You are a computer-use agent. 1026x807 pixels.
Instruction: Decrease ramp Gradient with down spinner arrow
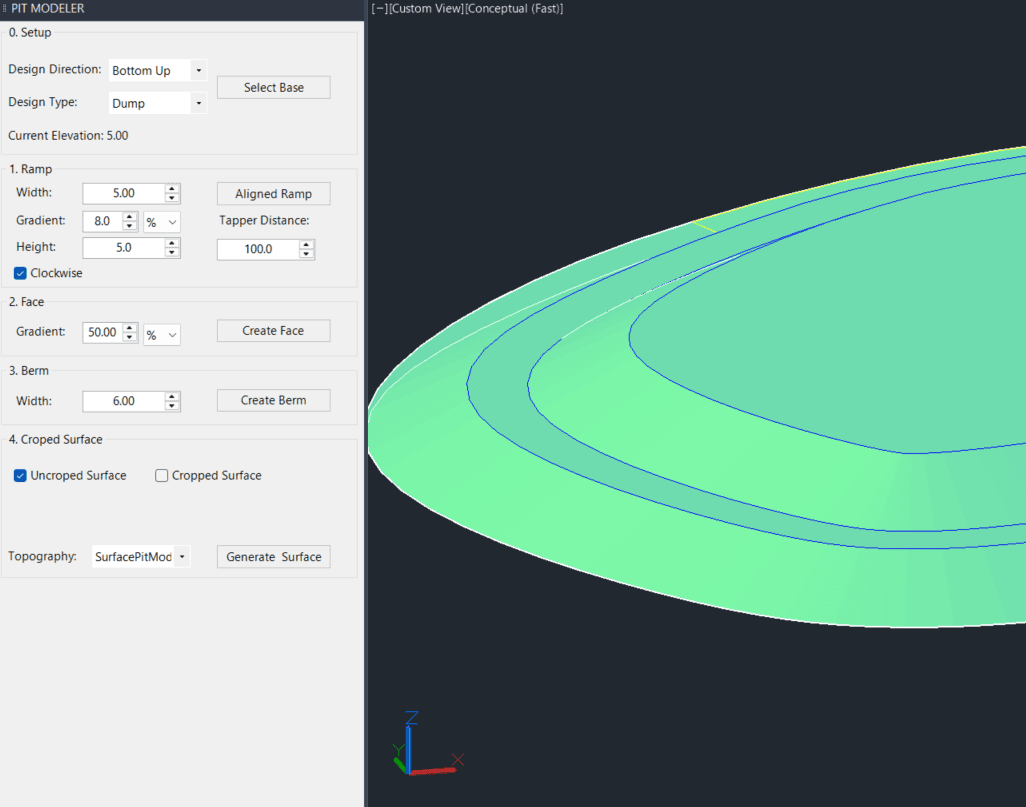click(x=130, y=226)
